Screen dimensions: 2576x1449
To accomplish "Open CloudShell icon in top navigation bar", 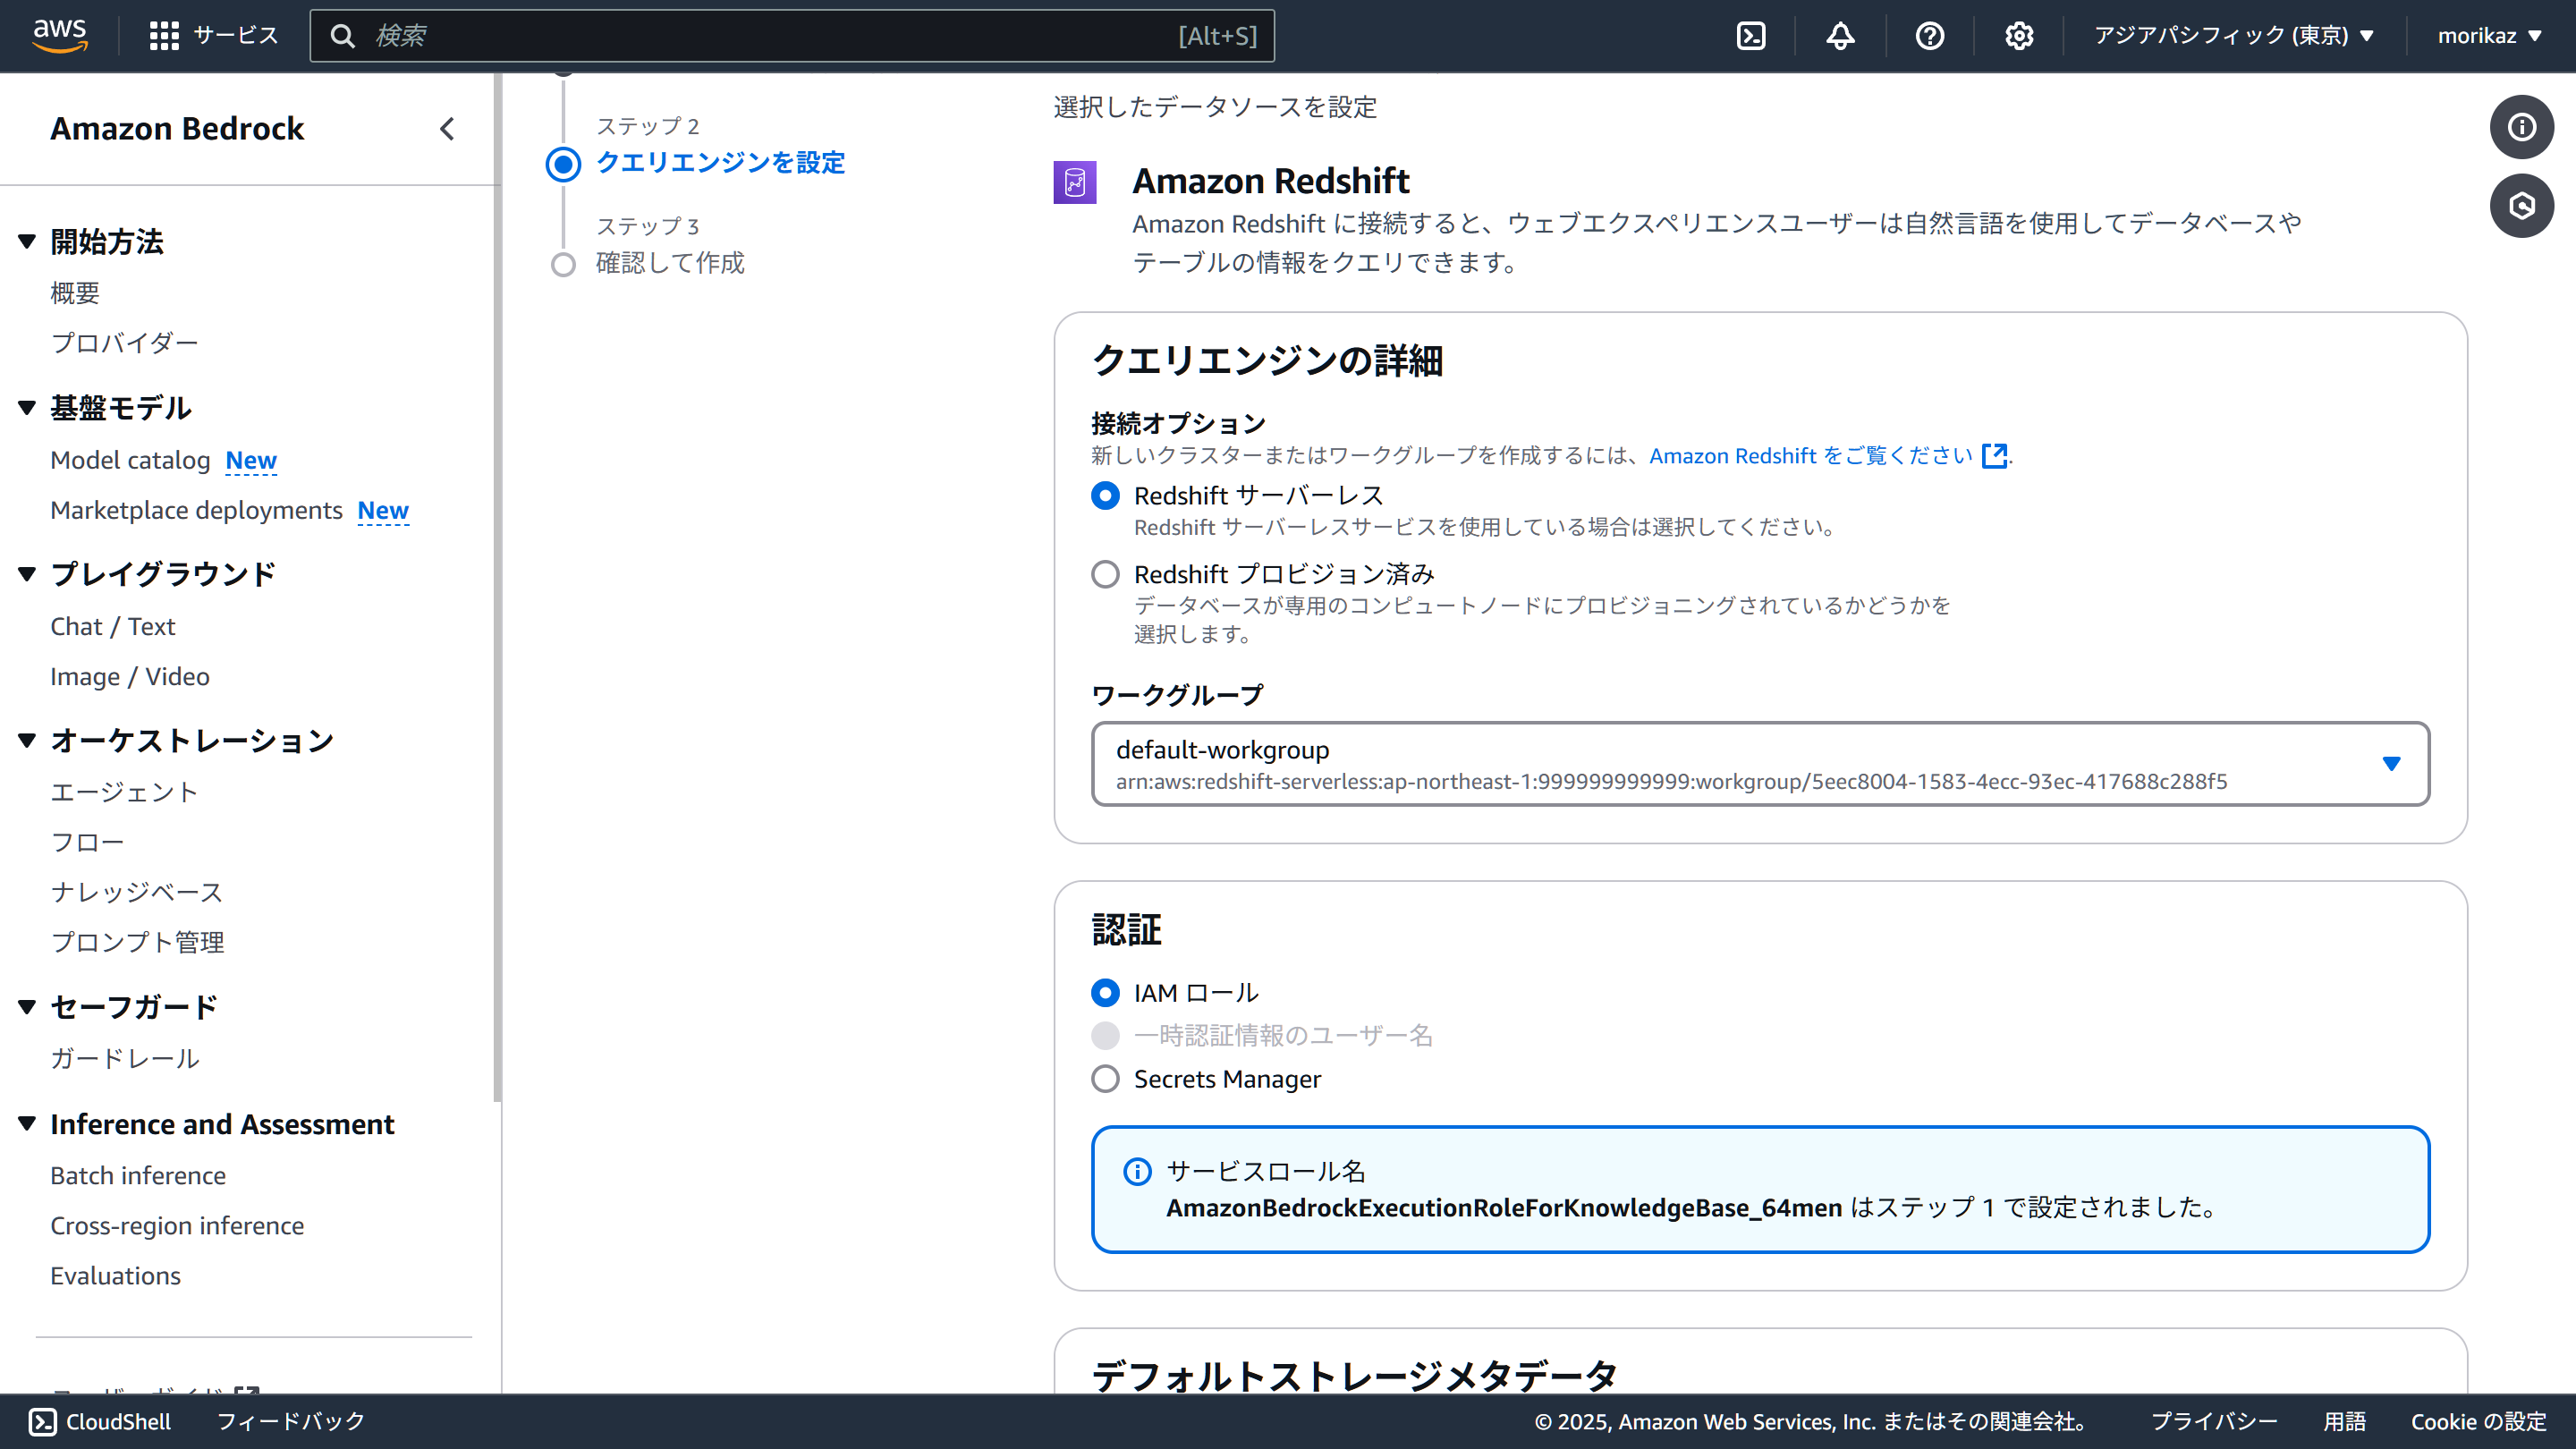I will click(1750, 36).
